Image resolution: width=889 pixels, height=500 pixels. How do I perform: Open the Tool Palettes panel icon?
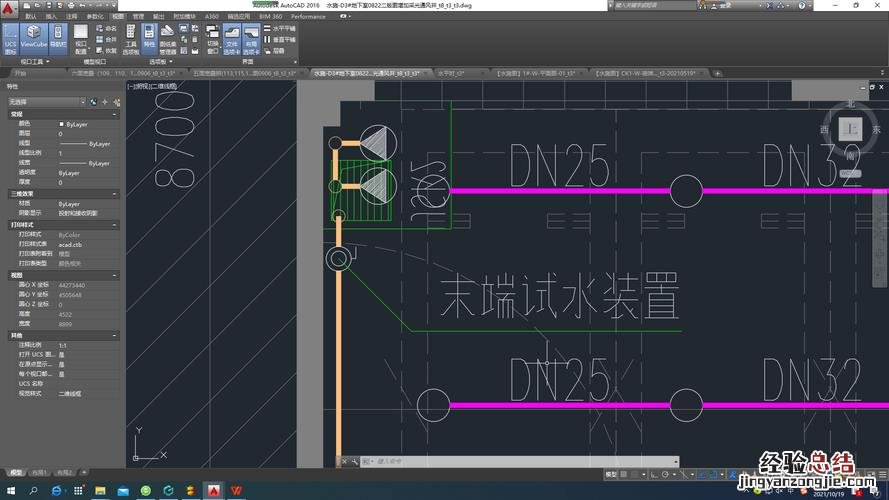coord(131,38)
